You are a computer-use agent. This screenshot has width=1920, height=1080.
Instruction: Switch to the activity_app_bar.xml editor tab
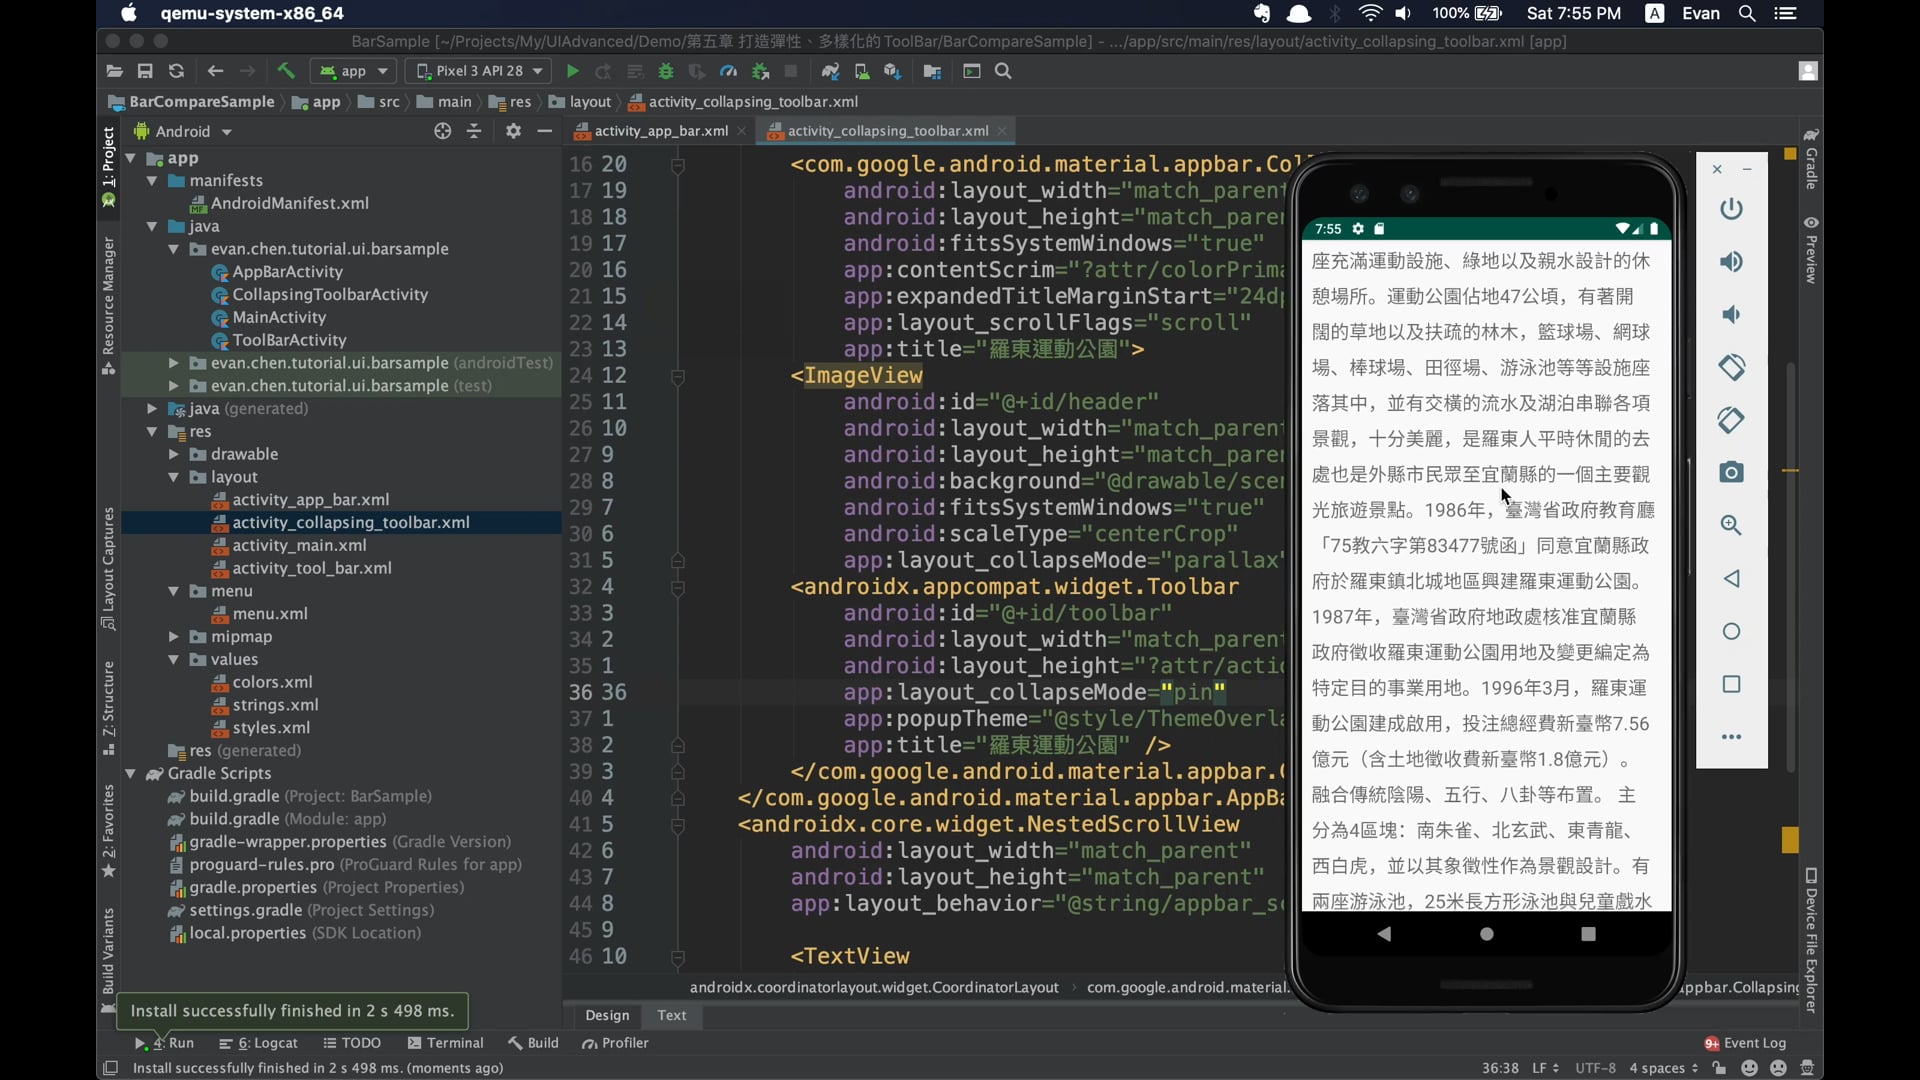click(658, 130)
